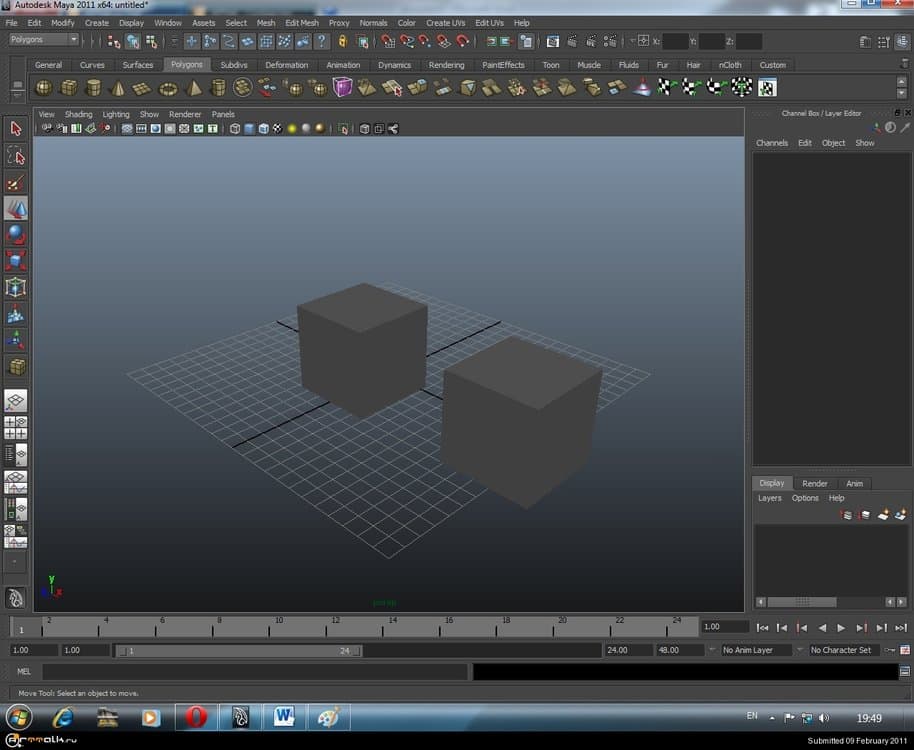
Task: Click the MEL command line input
Action: click(x=255, y=671)
